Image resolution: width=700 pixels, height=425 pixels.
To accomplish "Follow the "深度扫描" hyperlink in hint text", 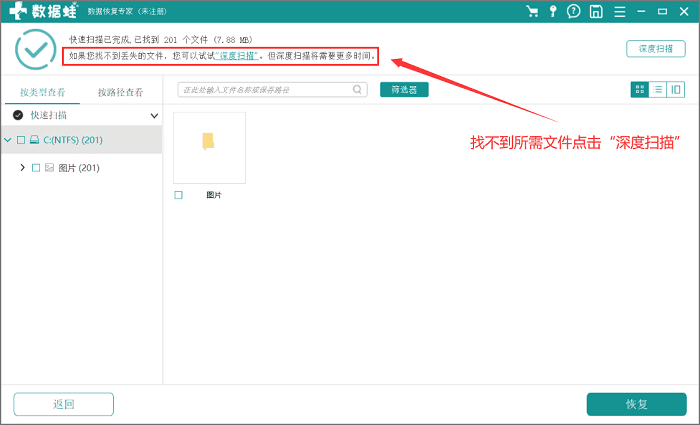I will point(237,56).
